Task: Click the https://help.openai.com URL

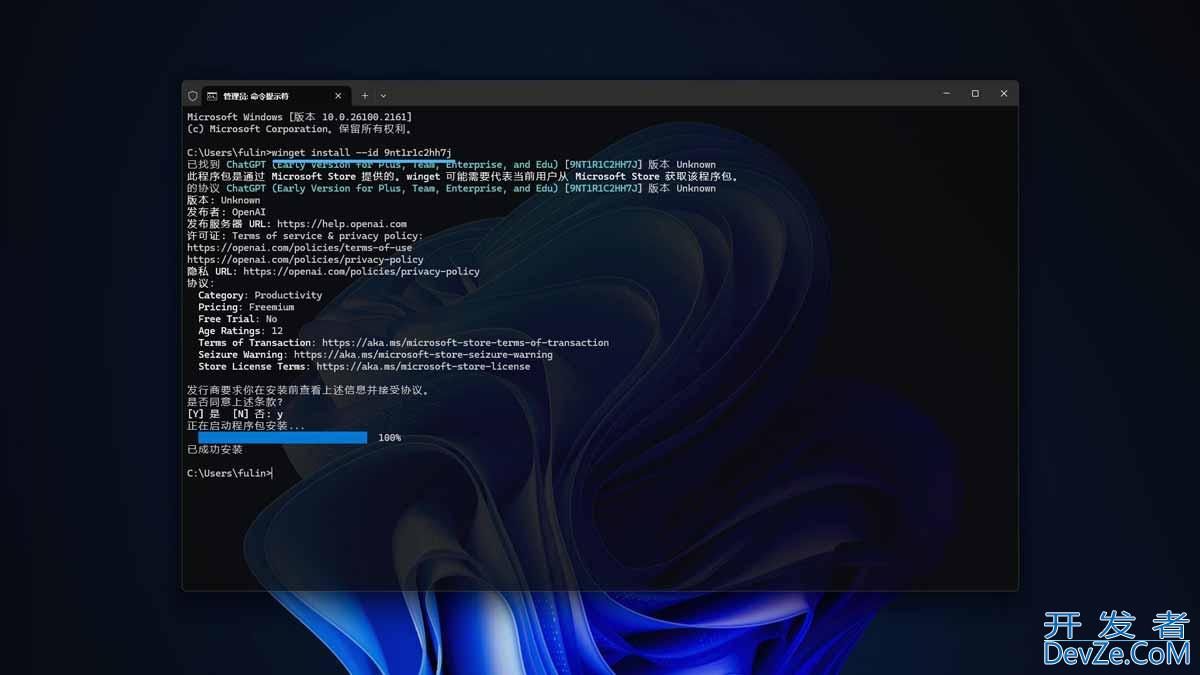Action: pyautogui.click(x=342, y=224)
